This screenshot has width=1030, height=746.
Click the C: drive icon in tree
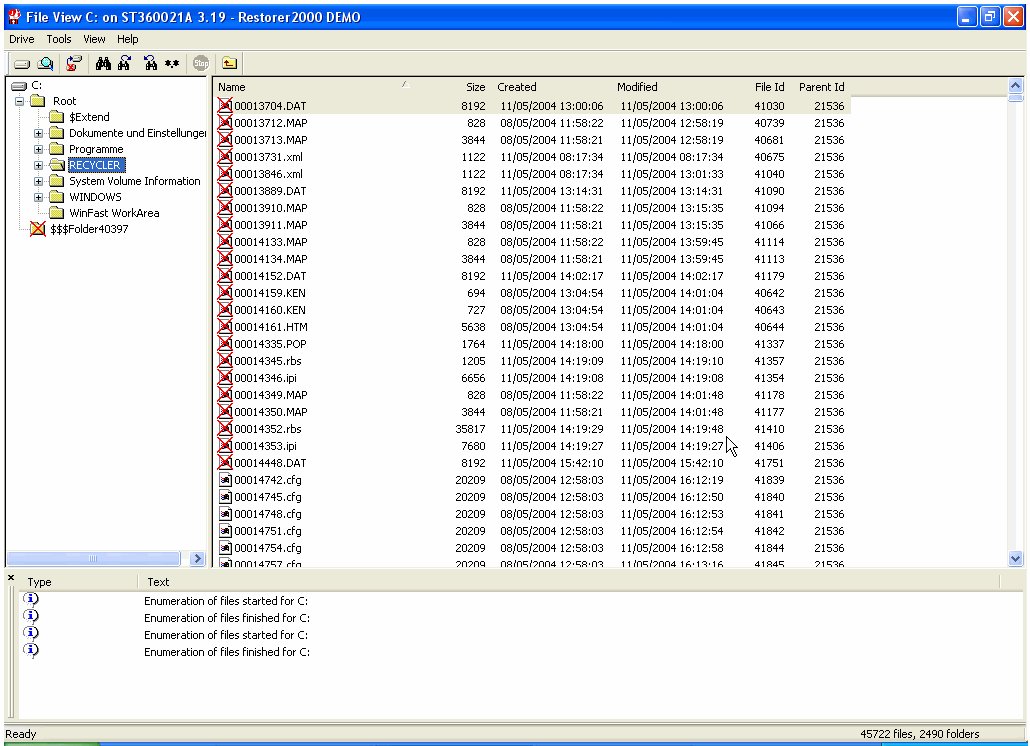[19, 85]
